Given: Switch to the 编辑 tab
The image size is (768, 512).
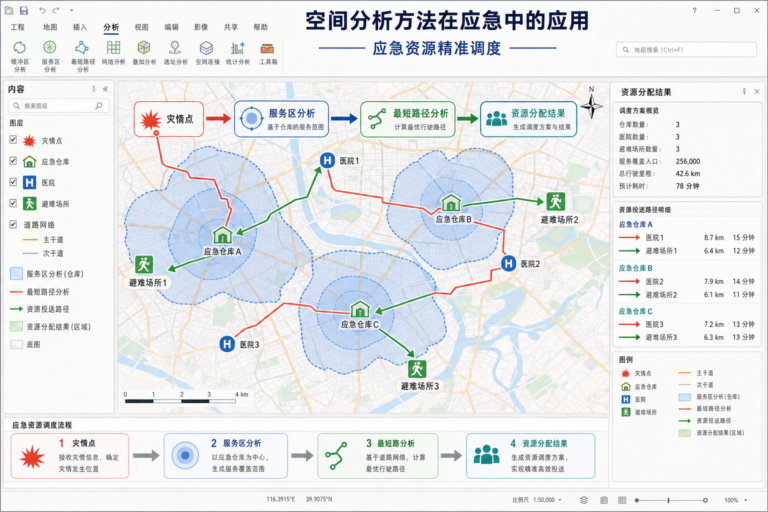Looking at the screenshot, I should coord(171,27).
